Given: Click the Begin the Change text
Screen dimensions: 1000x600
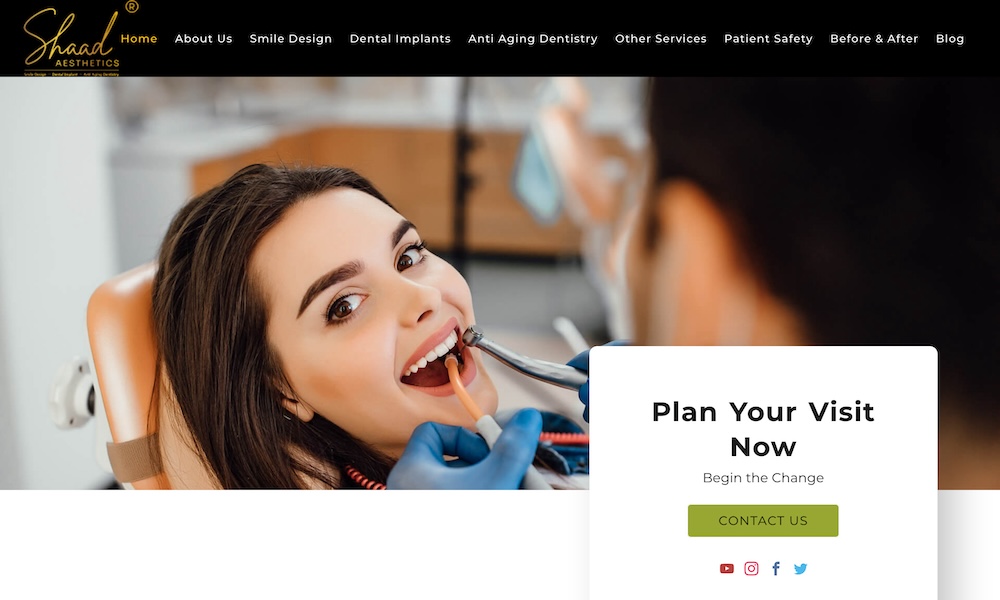Looking at the screenshot, I should 763,478.
